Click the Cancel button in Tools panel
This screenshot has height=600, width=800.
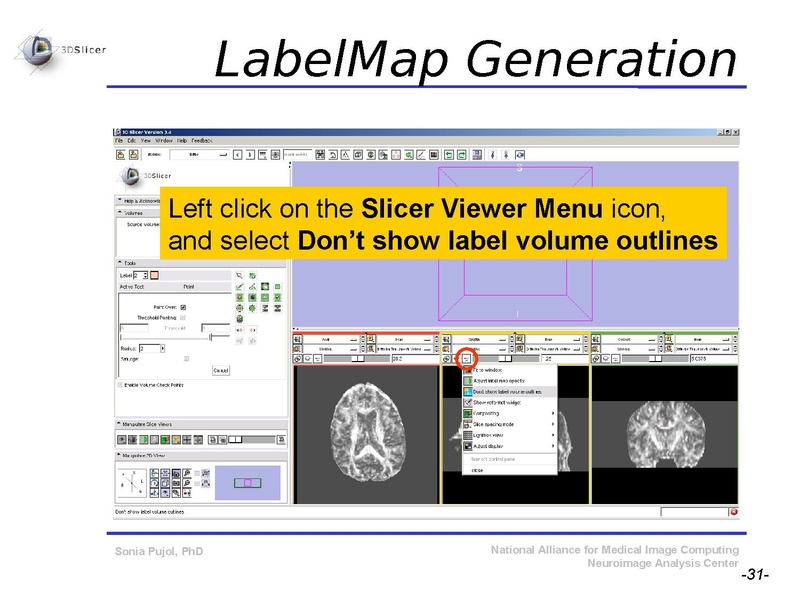[221, 370]
